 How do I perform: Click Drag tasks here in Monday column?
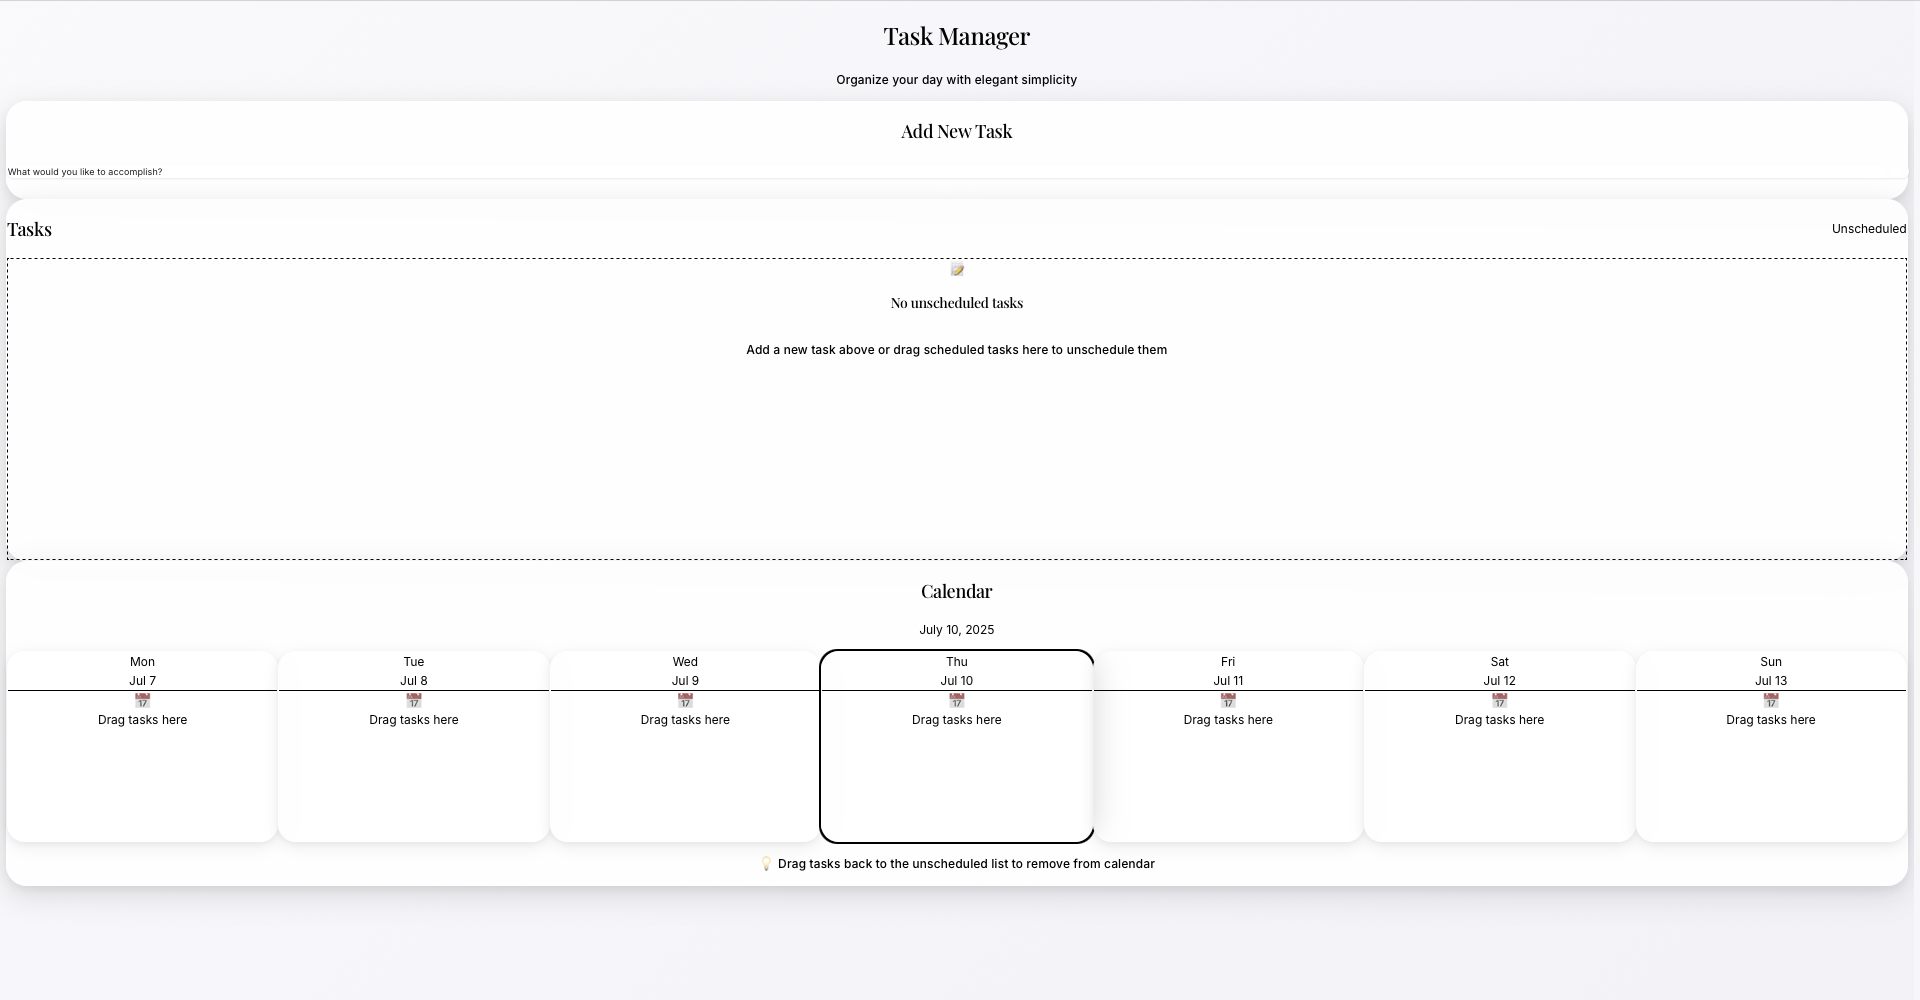(142, 720)
